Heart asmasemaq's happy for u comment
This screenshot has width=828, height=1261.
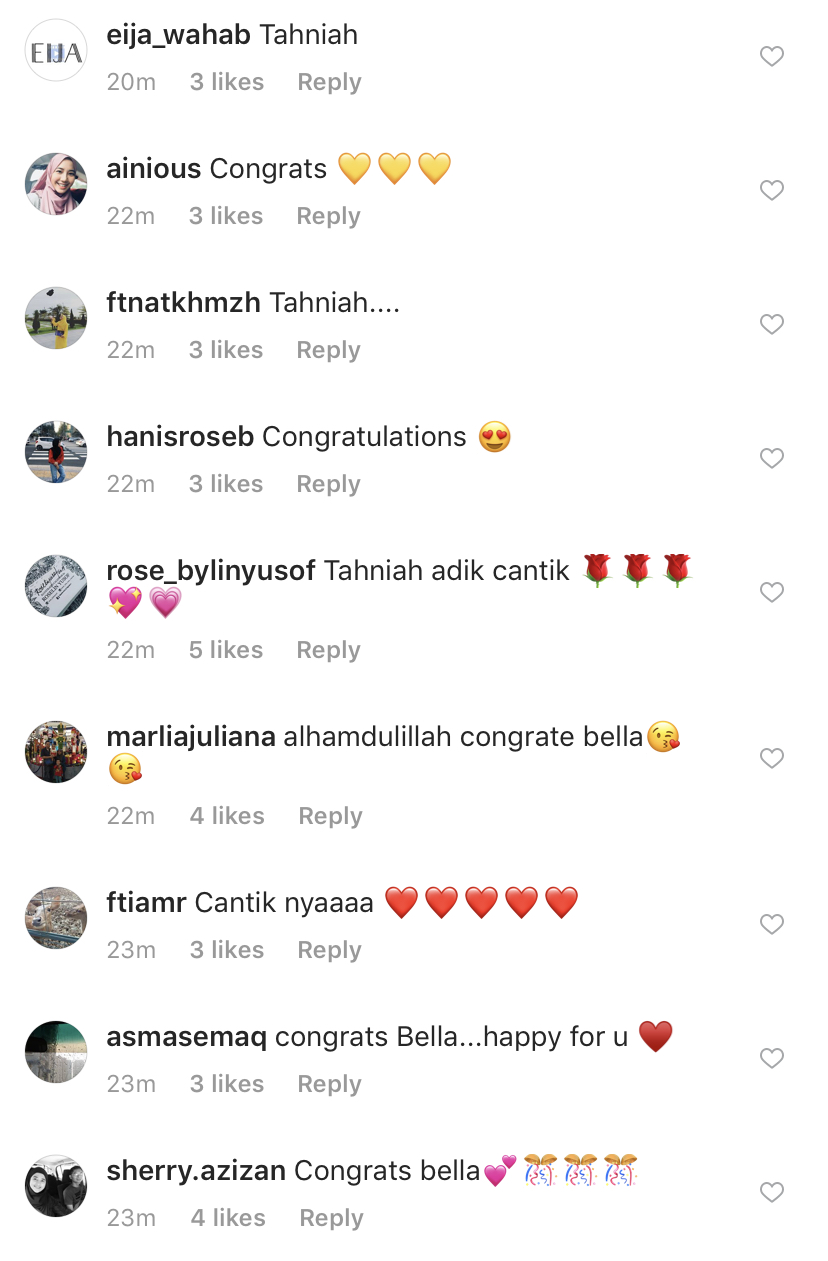tap(772, 1059)
